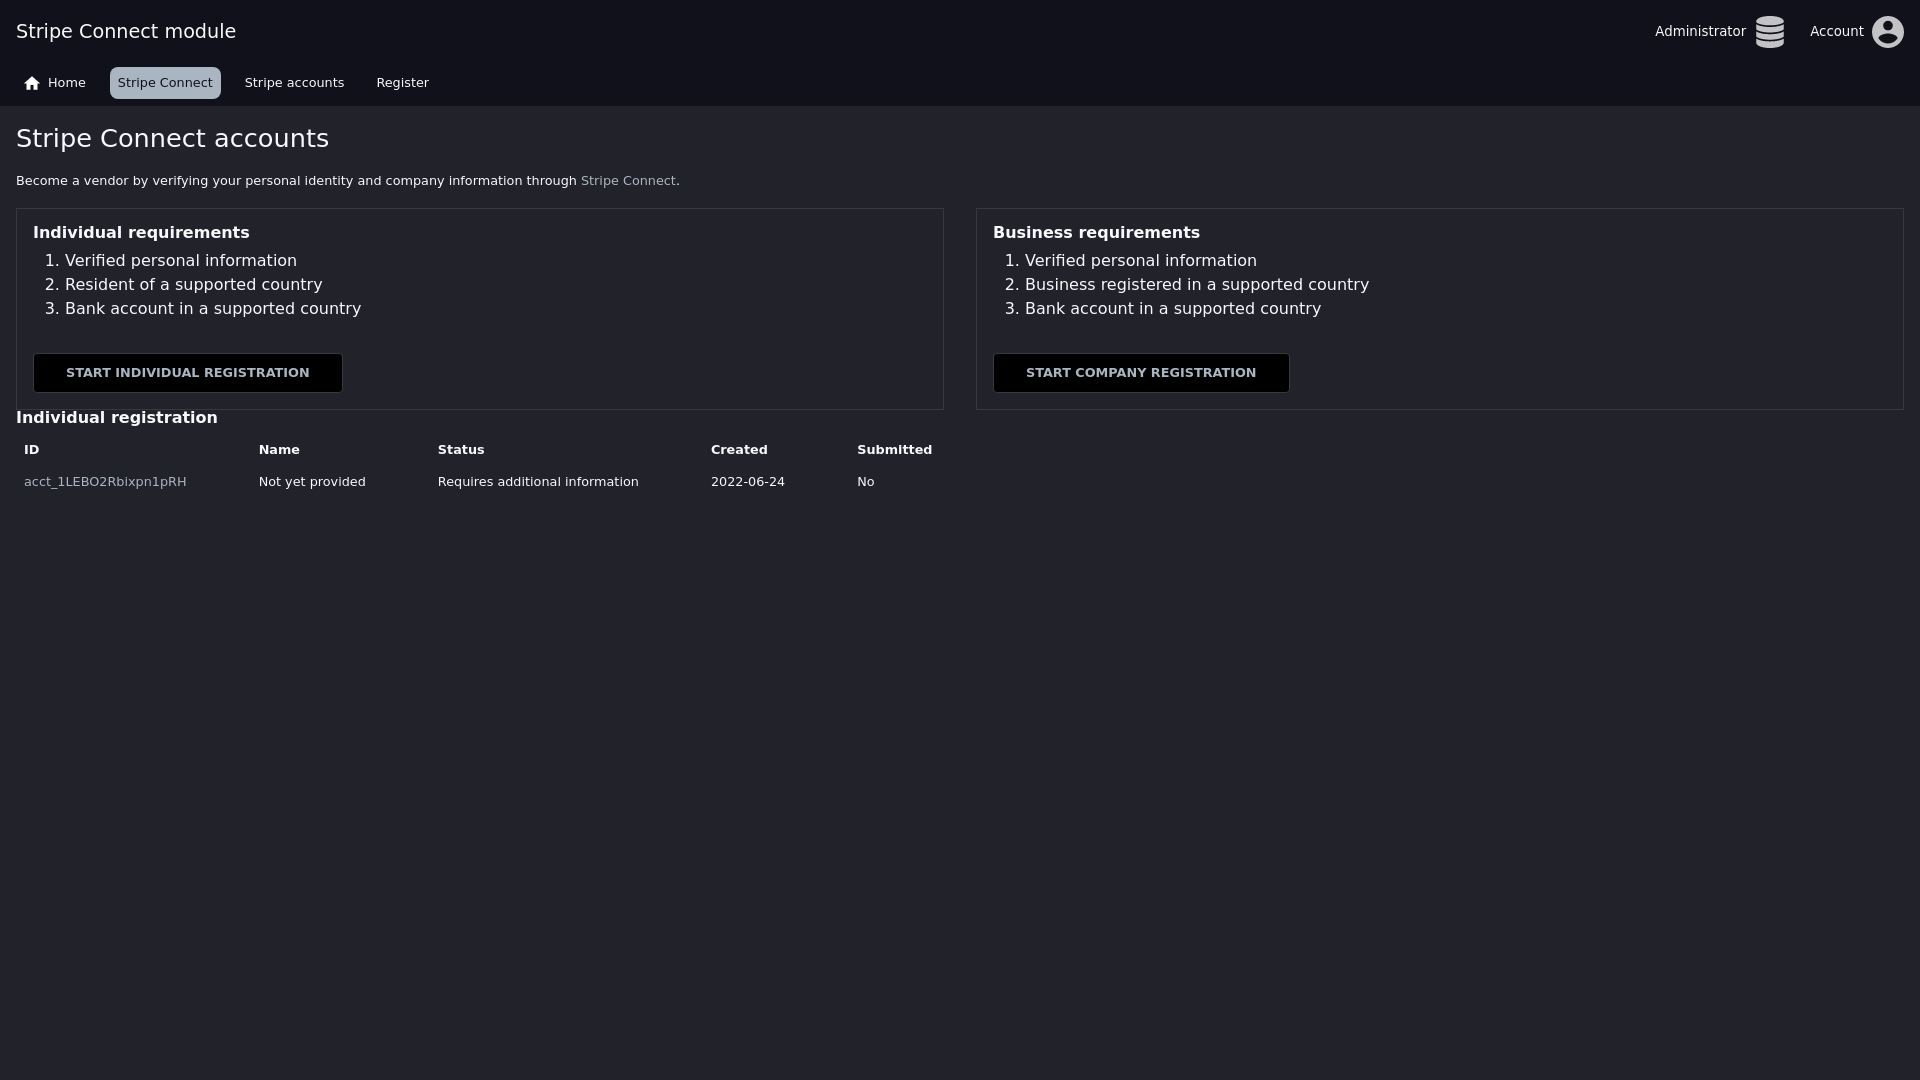The height and width of the screenshot is (1080, 1920).
Task: Open the Account menu label
Action: click(x=1836, y=32)
